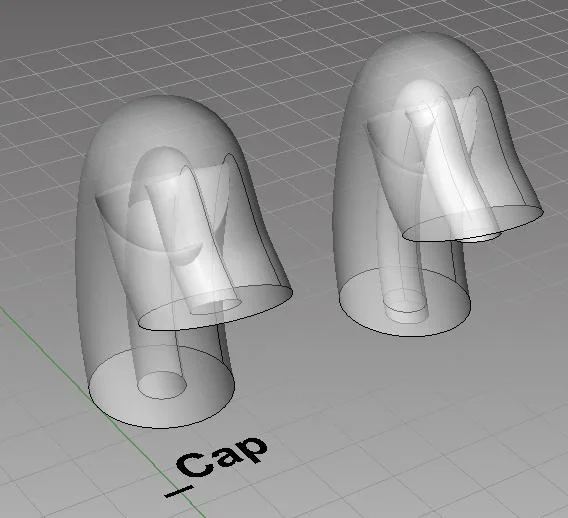The height and width of the screenshot is (518, 568).
Task: Select the slanted opening ellipse of left model
Action: [x=216, y=306]
